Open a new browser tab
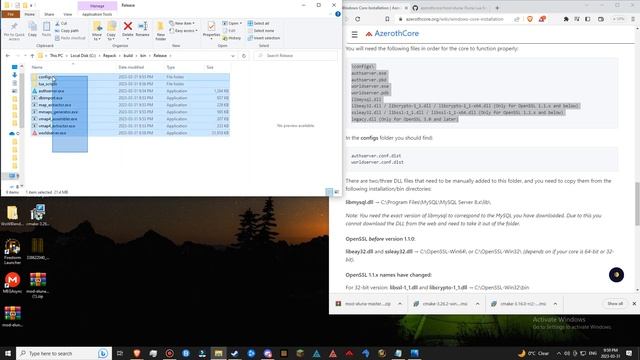This screenshot has width=640, height=360. (497, 8)
